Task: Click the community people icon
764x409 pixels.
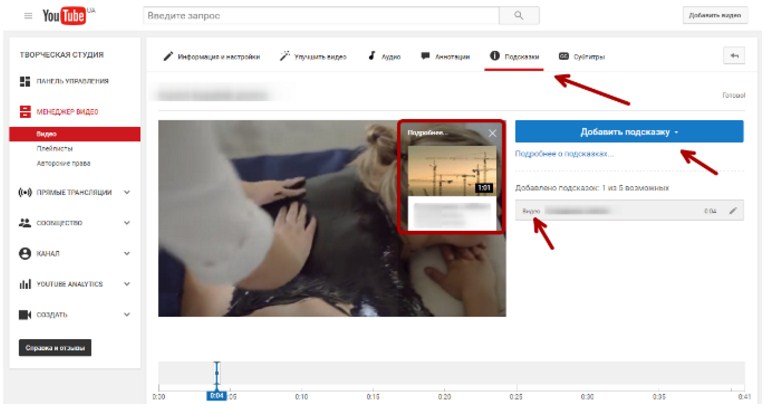Action: [x=25, y=223]
